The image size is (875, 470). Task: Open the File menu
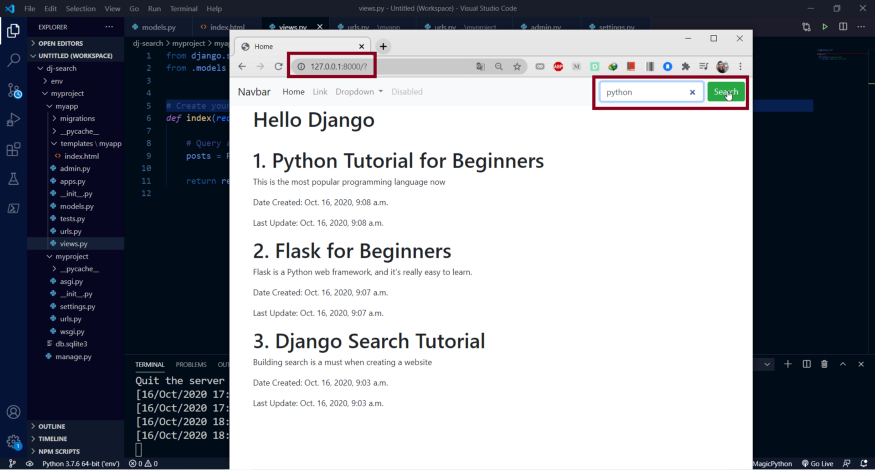(x=30, y=8)
